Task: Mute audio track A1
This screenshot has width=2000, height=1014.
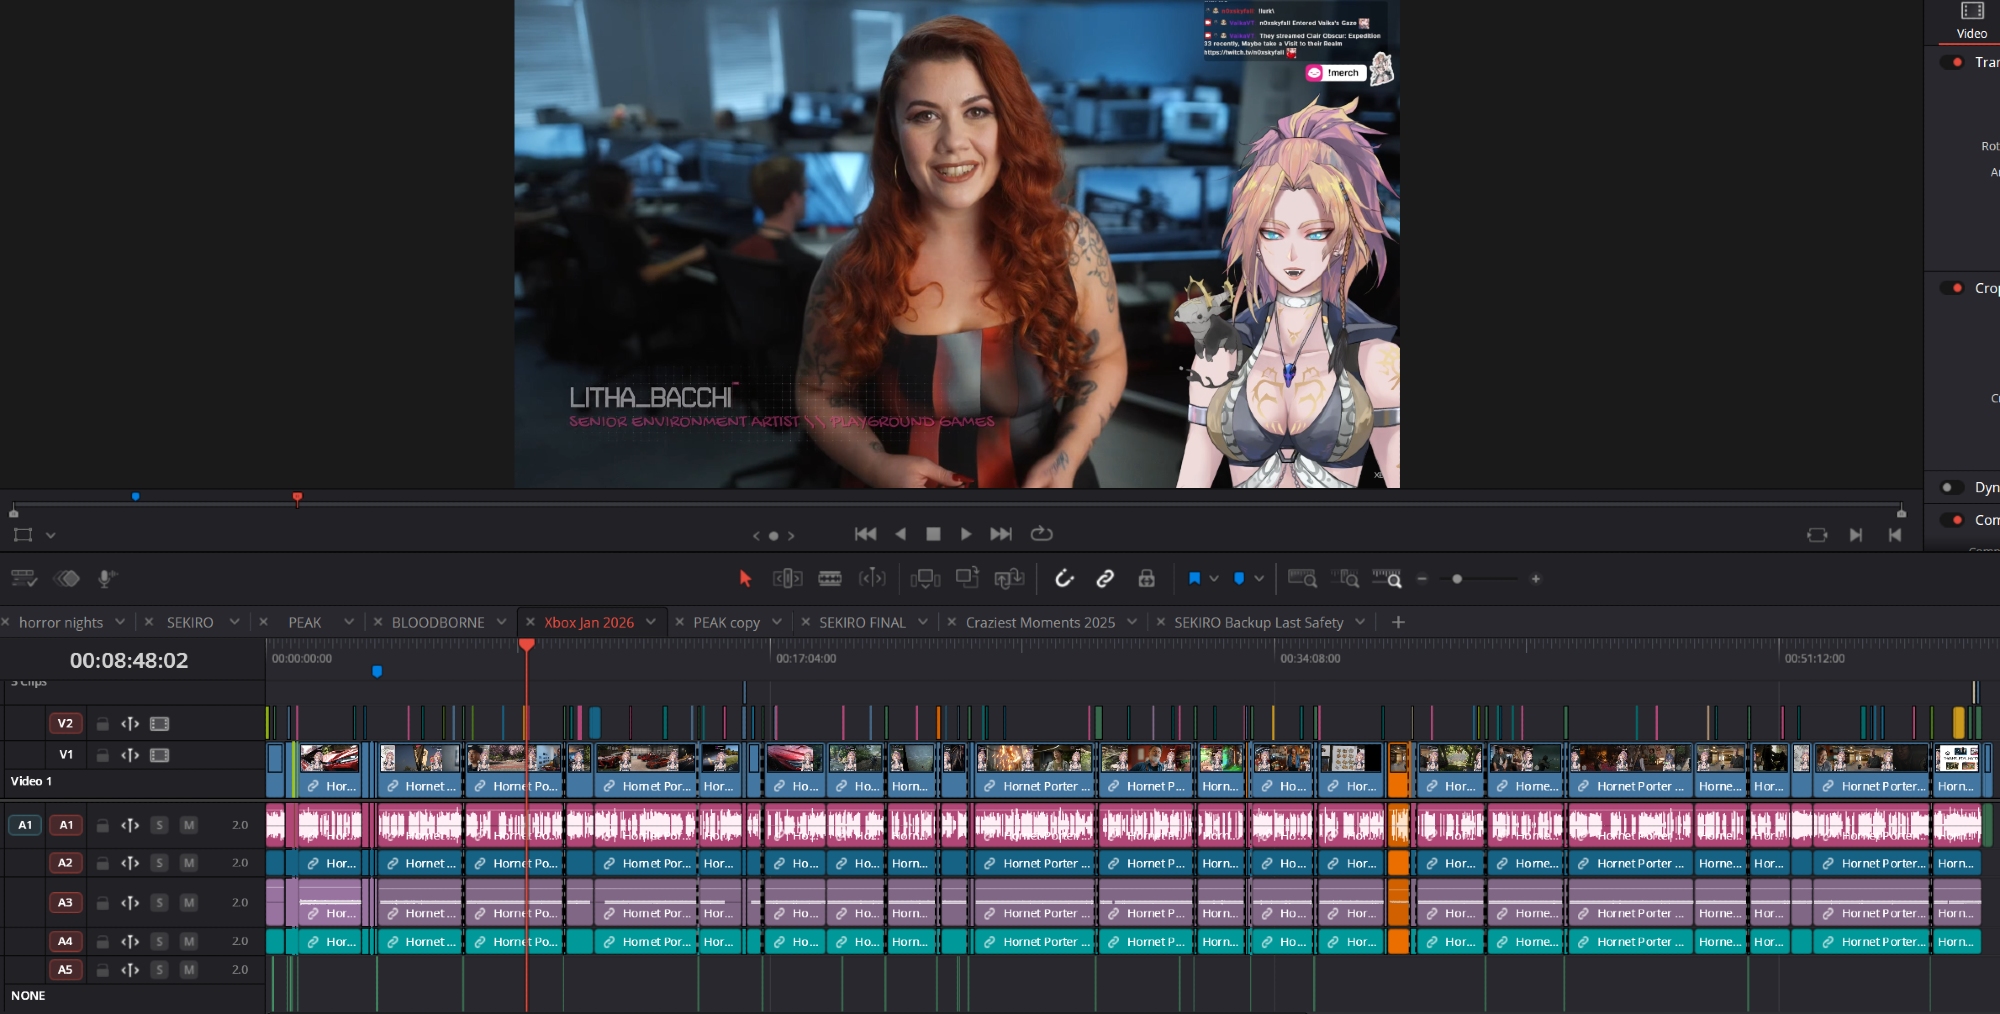Action: point(188,825)
